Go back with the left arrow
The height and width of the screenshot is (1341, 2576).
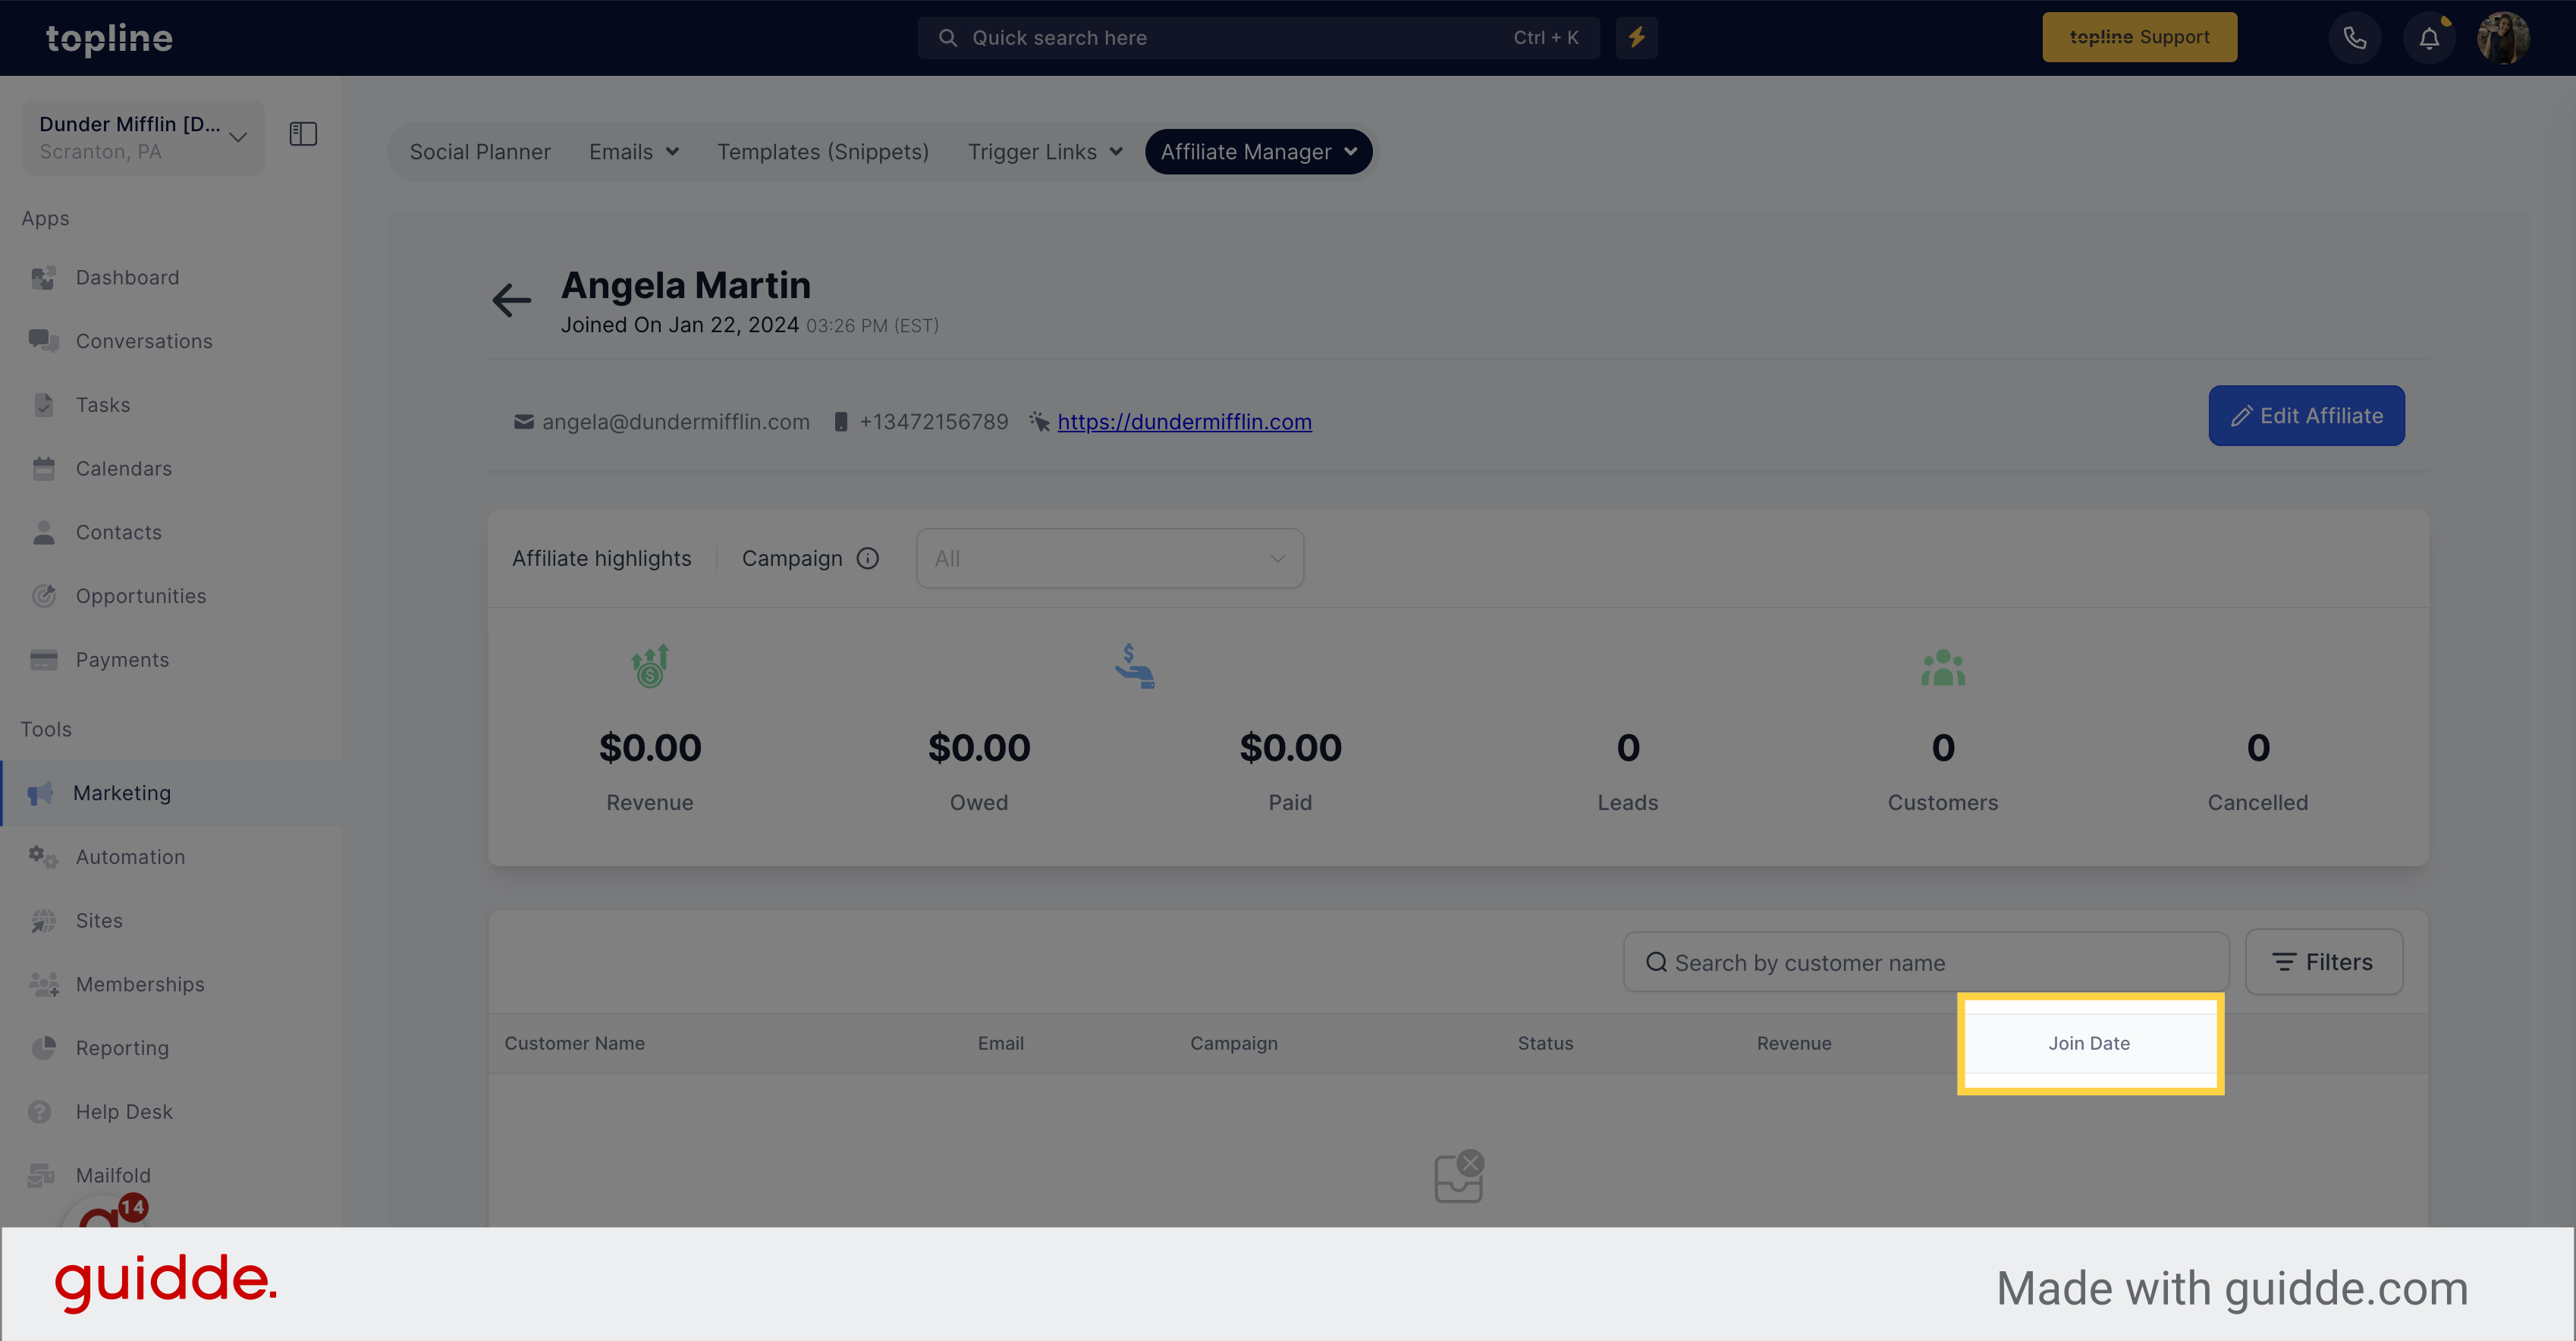tap(511, 300)
